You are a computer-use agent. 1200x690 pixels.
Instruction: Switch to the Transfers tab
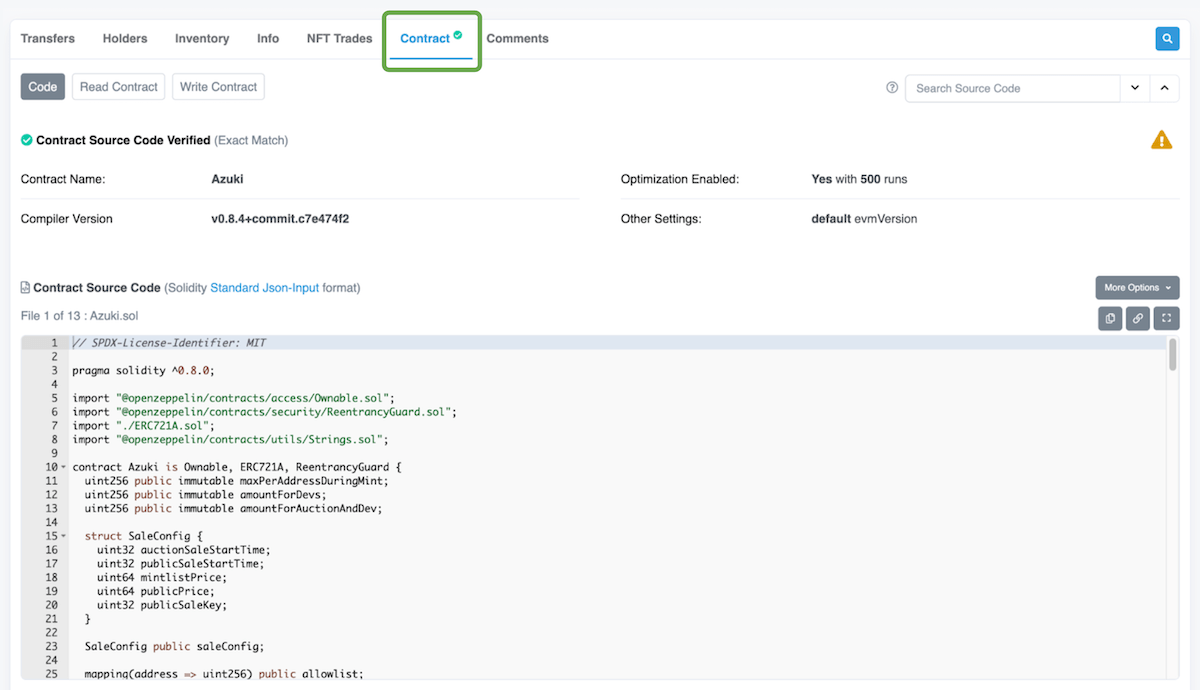coord(48,38)
